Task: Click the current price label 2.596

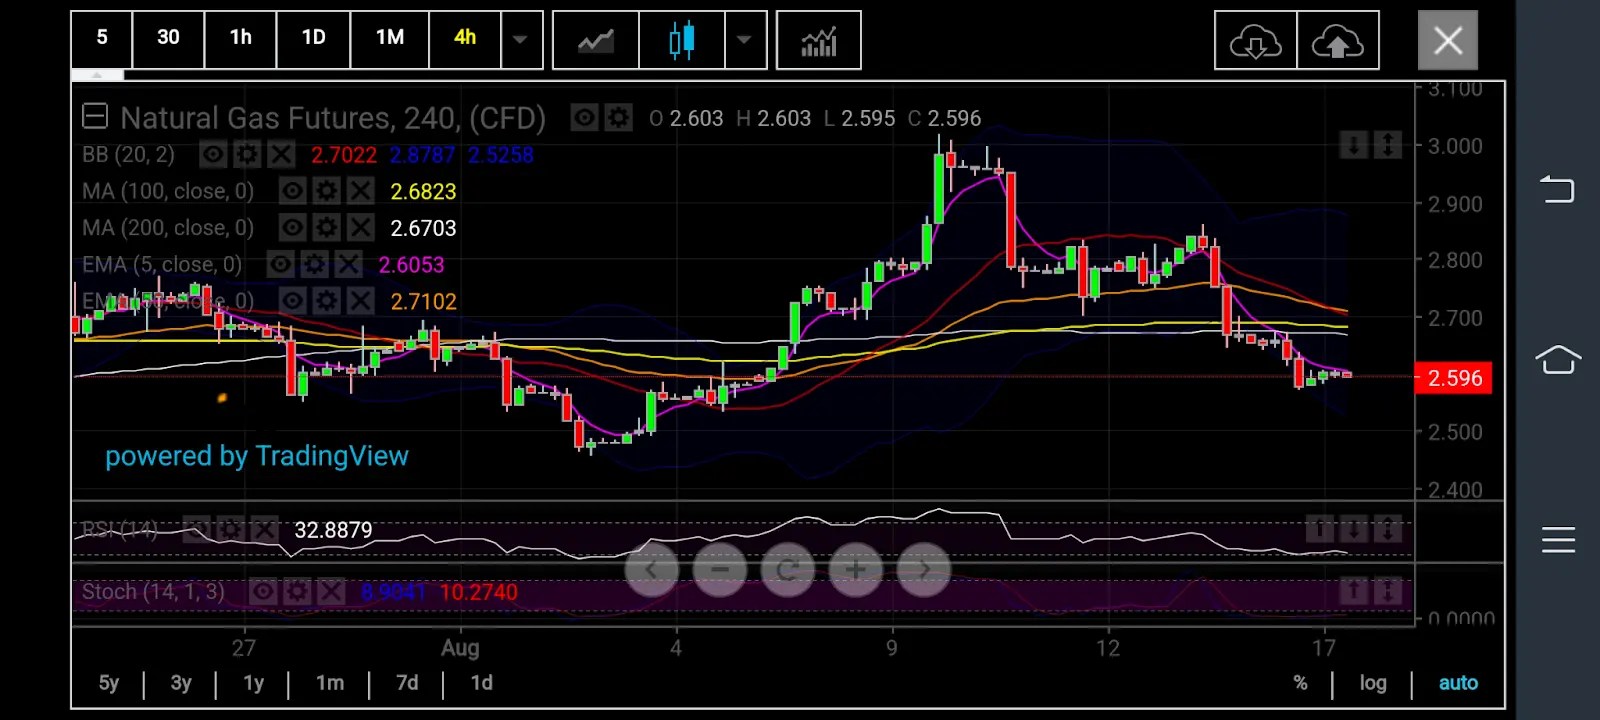Action: [1454, 378]
